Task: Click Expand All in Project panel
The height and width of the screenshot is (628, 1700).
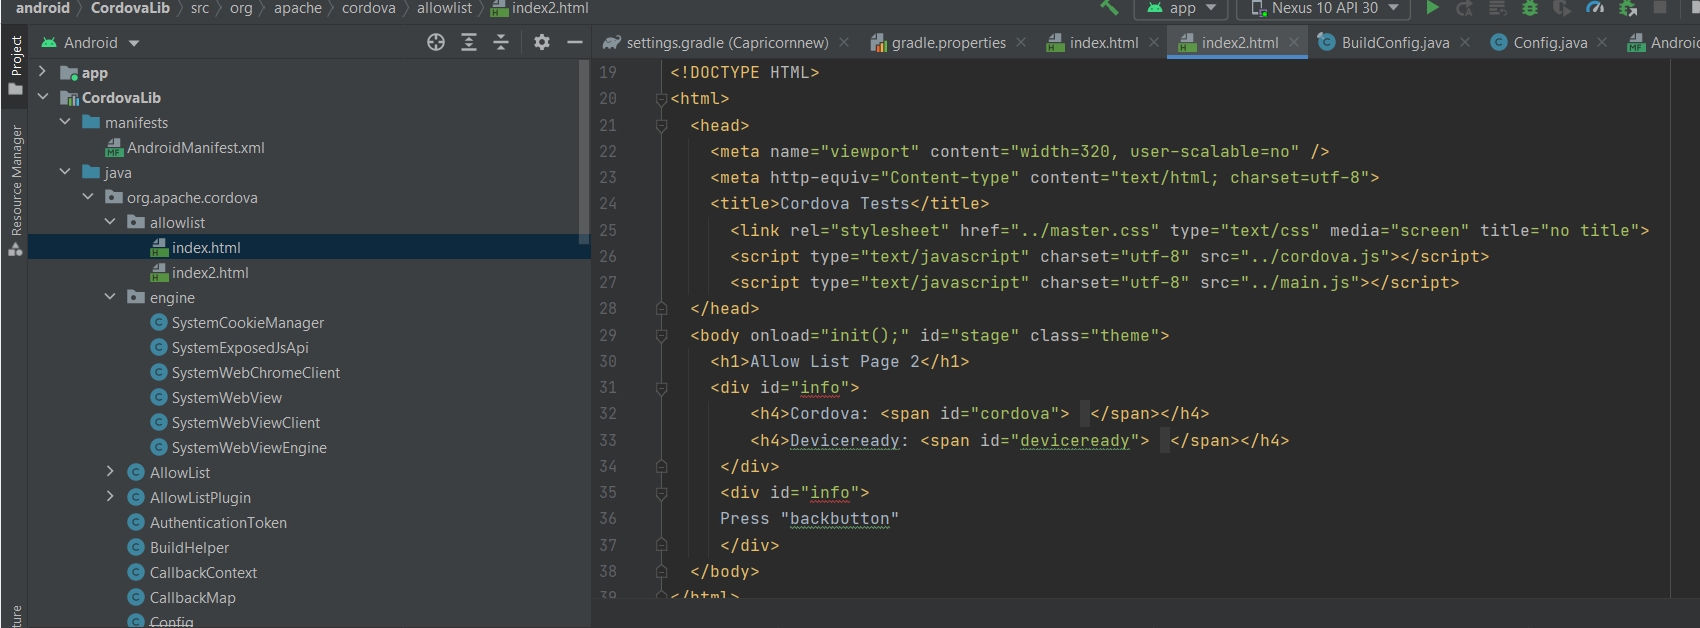Action: 469,42
